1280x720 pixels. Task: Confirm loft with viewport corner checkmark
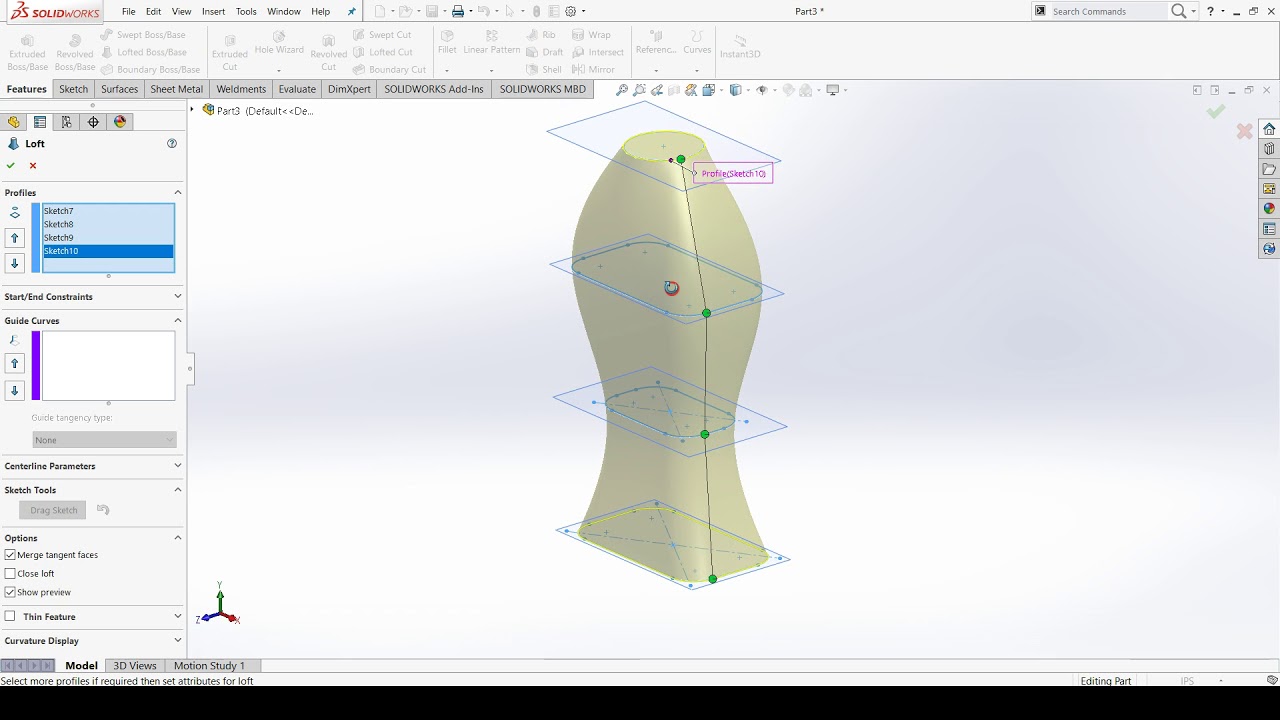pos(1216,112)
